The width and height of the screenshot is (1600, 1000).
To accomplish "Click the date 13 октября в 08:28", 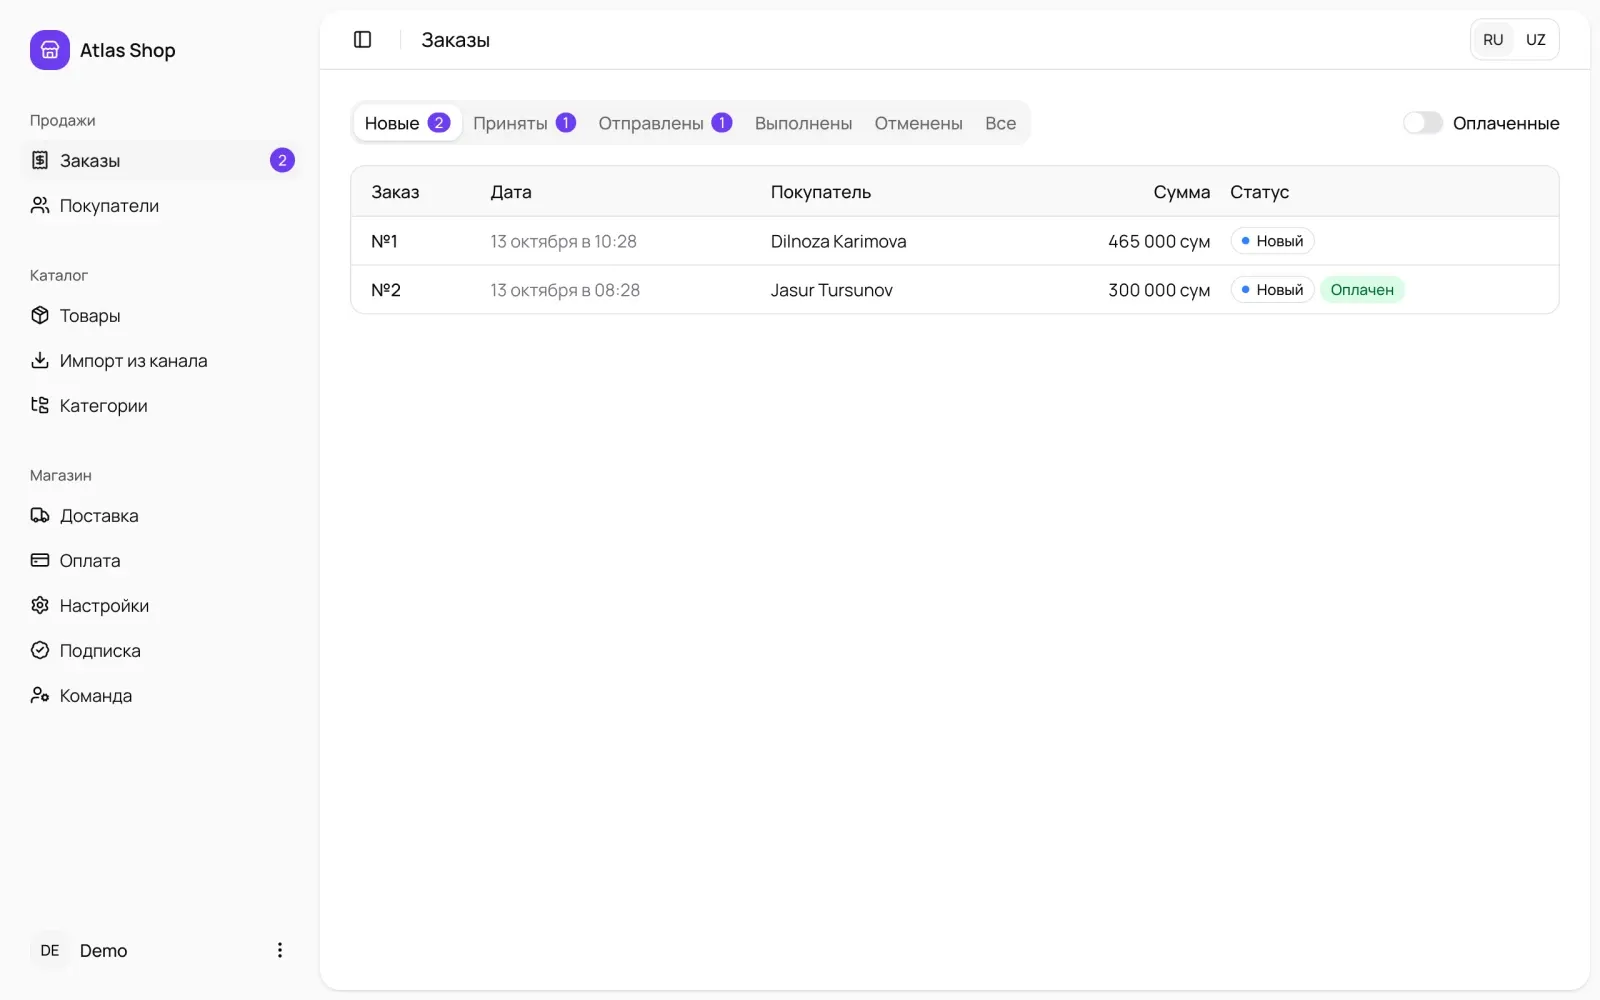I will click(565, 290).
